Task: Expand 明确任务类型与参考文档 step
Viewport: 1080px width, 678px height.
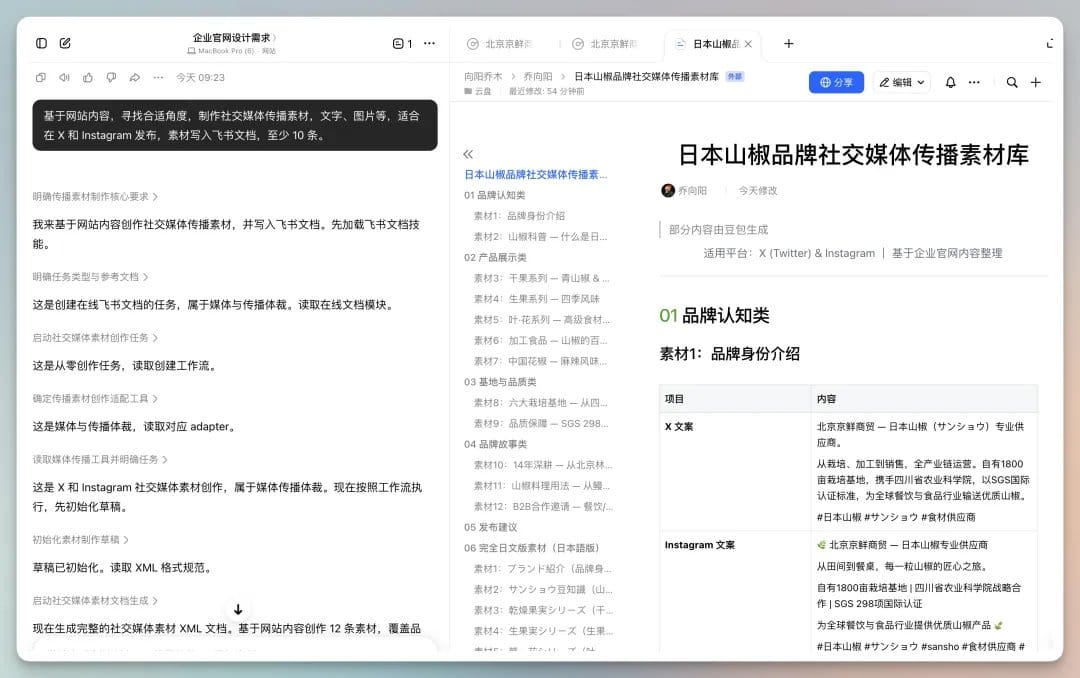Action: (x=90, y=277)
